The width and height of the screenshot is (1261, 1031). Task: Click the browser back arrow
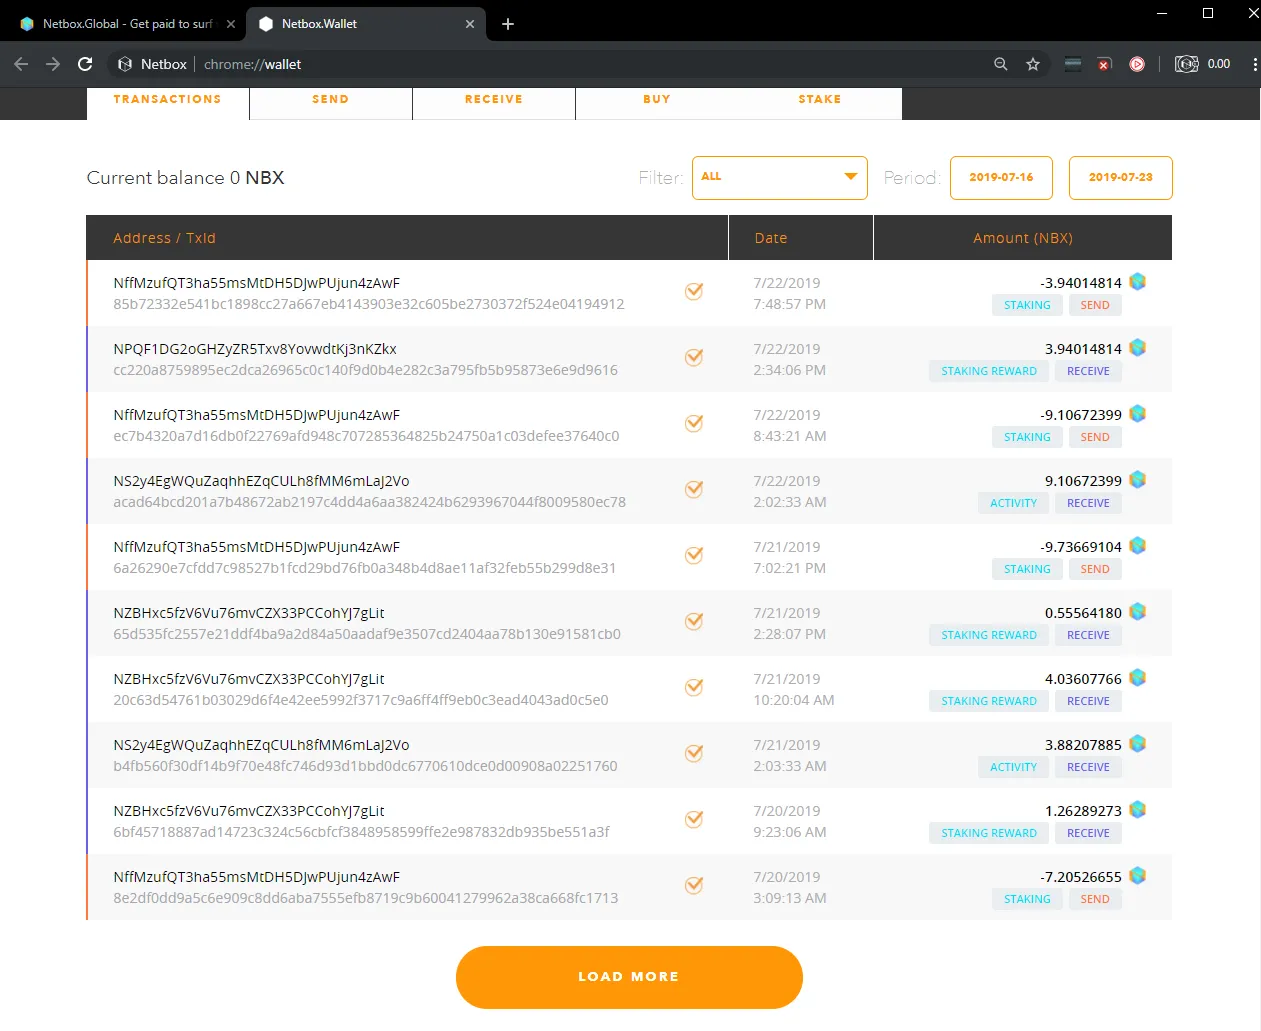(22, 64)
